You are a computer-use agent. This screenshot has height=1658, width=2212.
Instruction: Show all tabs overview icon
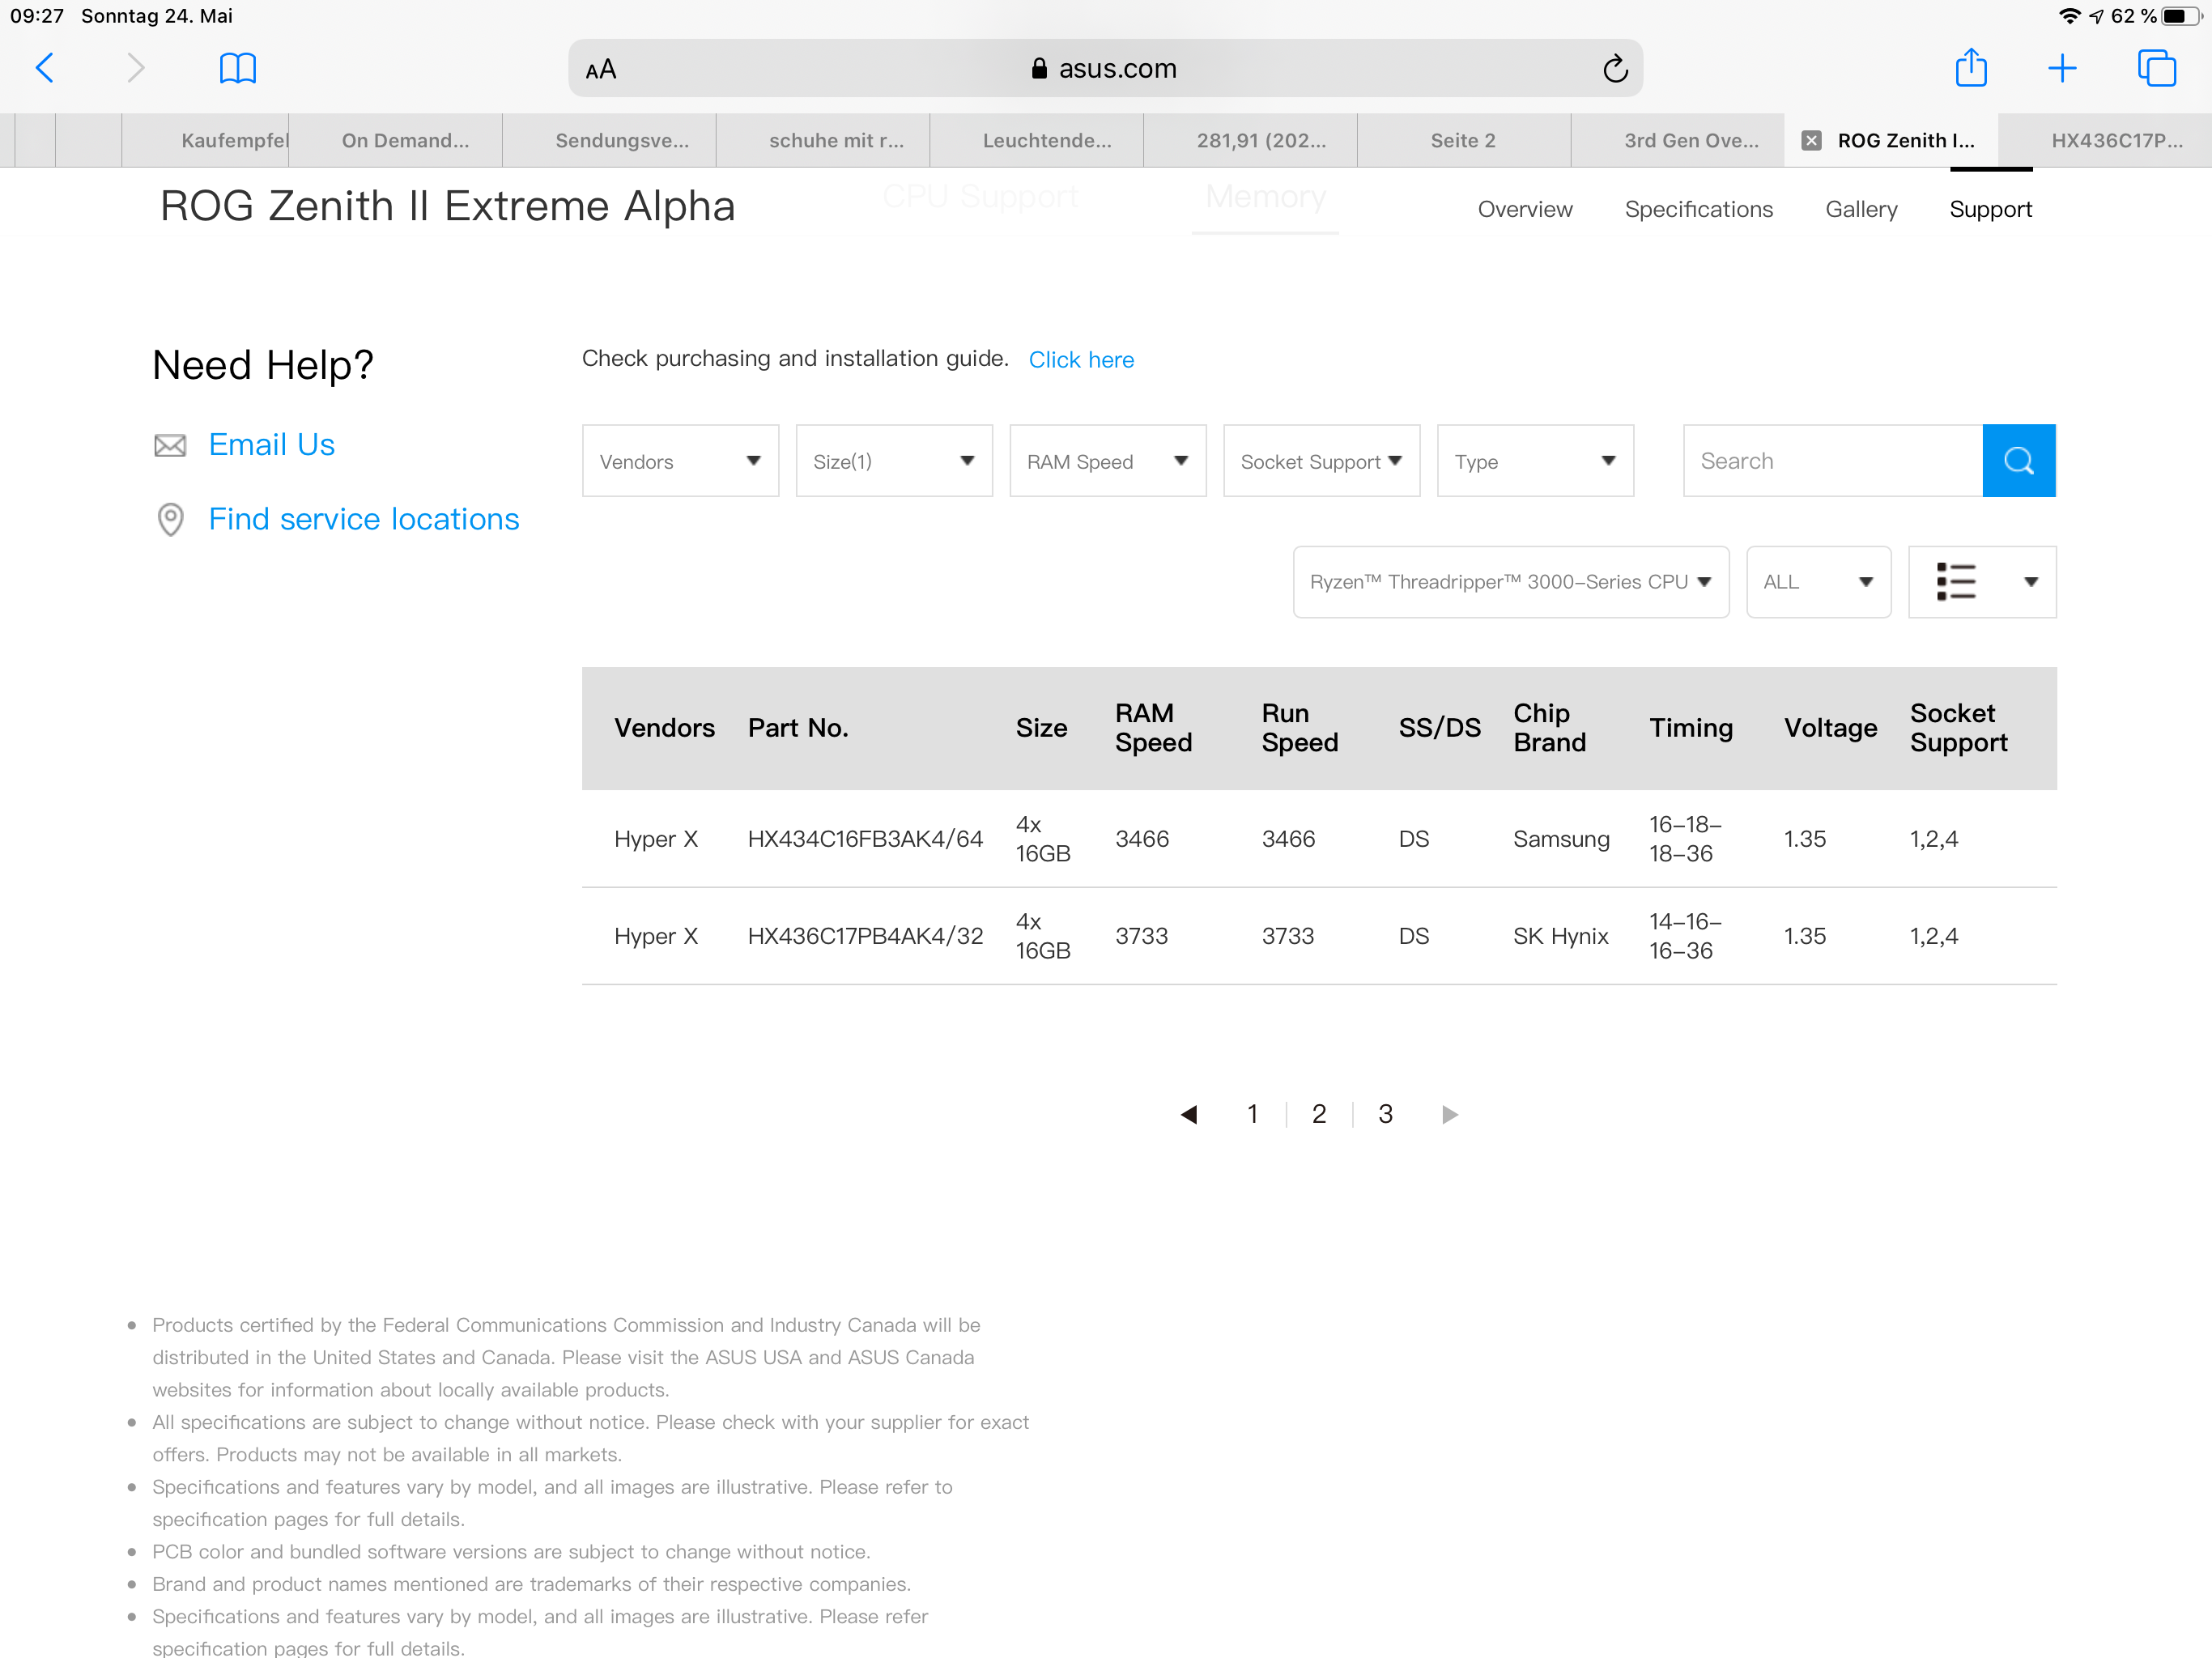coord(2155,68)
